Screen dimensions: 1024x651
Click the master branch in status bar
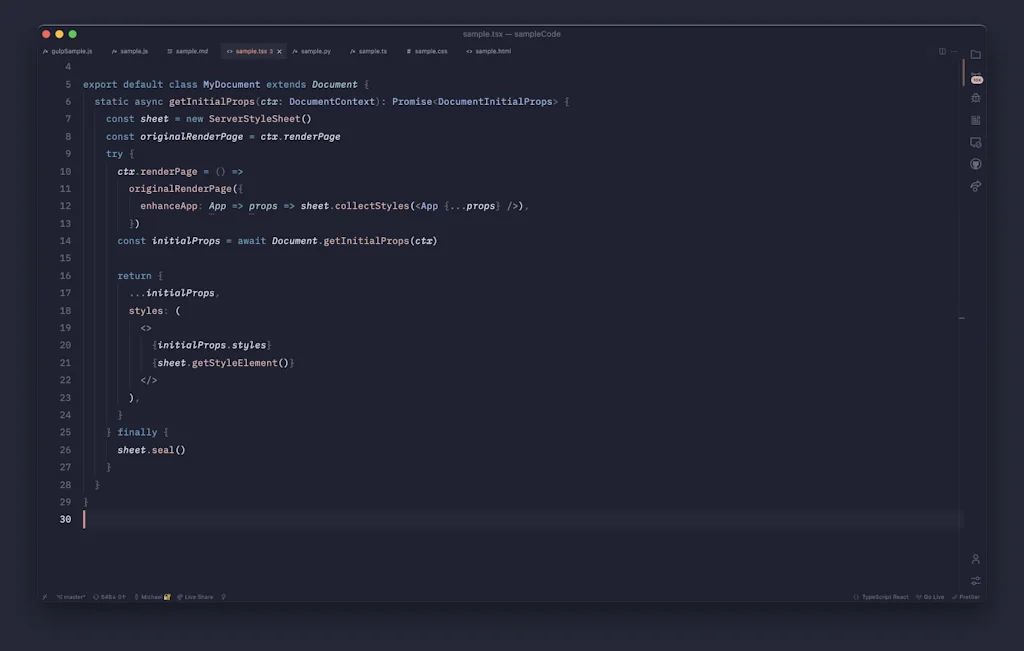coord(70,597)
